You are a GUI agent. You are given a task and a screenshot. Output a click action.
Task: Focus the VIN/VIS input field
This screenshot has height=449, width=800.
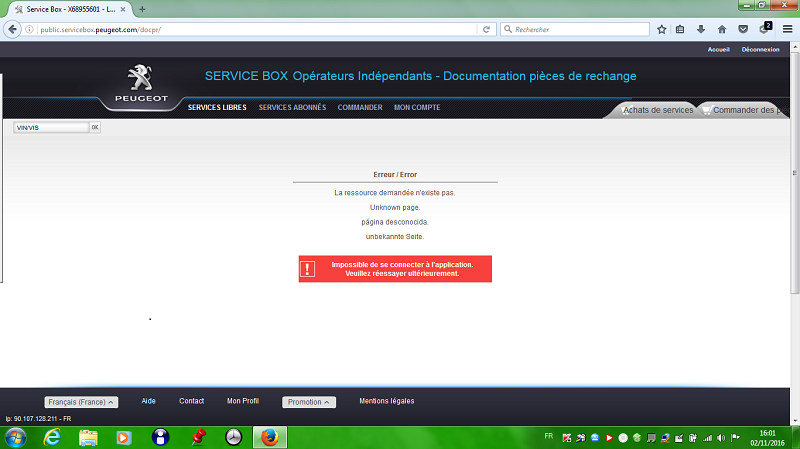pos(51,128)
